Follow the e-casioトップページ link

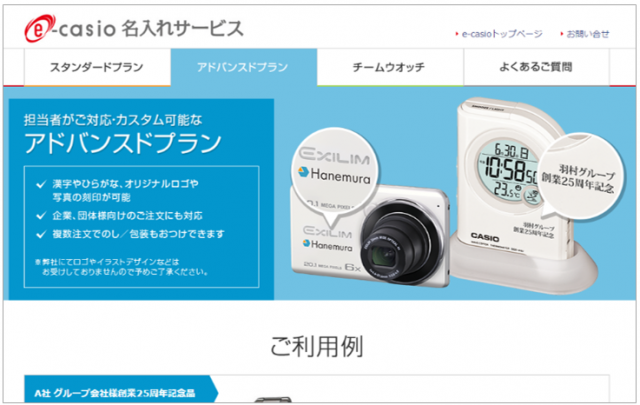pyautogui.click(x=502, y=34)
